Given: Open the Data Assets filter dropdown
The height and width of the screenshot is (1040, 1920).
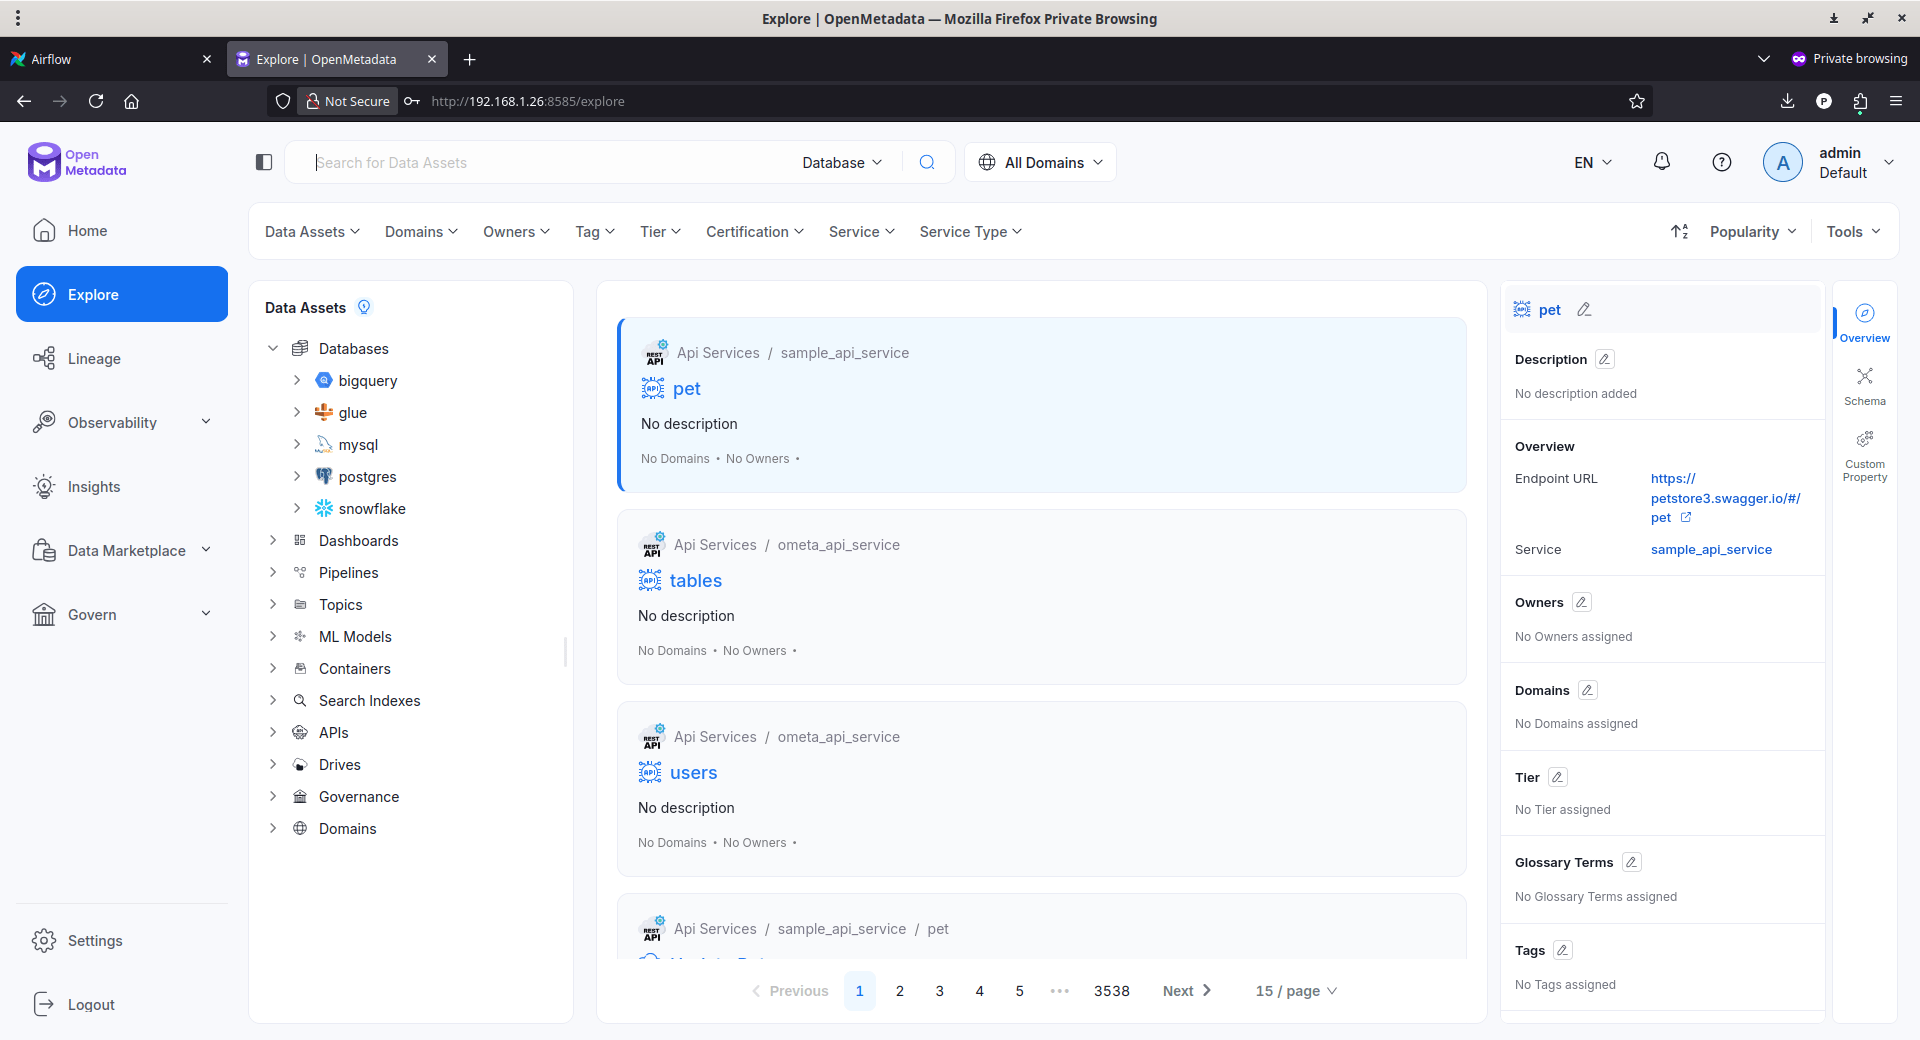Looking at the screenshot, I should point(312,232).
